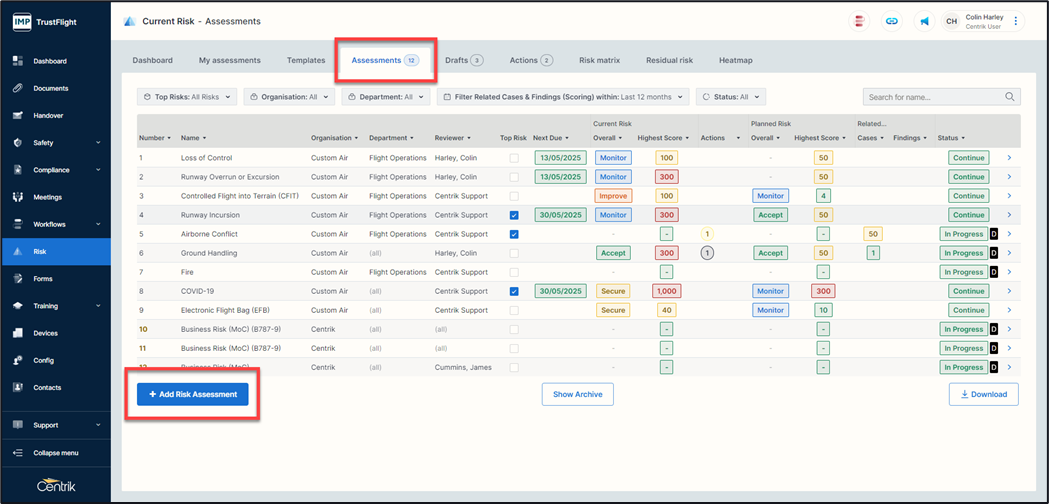Click the Add Risk Assessment button
This screenshot has width=1049, height=504.
tap(193, 394)
